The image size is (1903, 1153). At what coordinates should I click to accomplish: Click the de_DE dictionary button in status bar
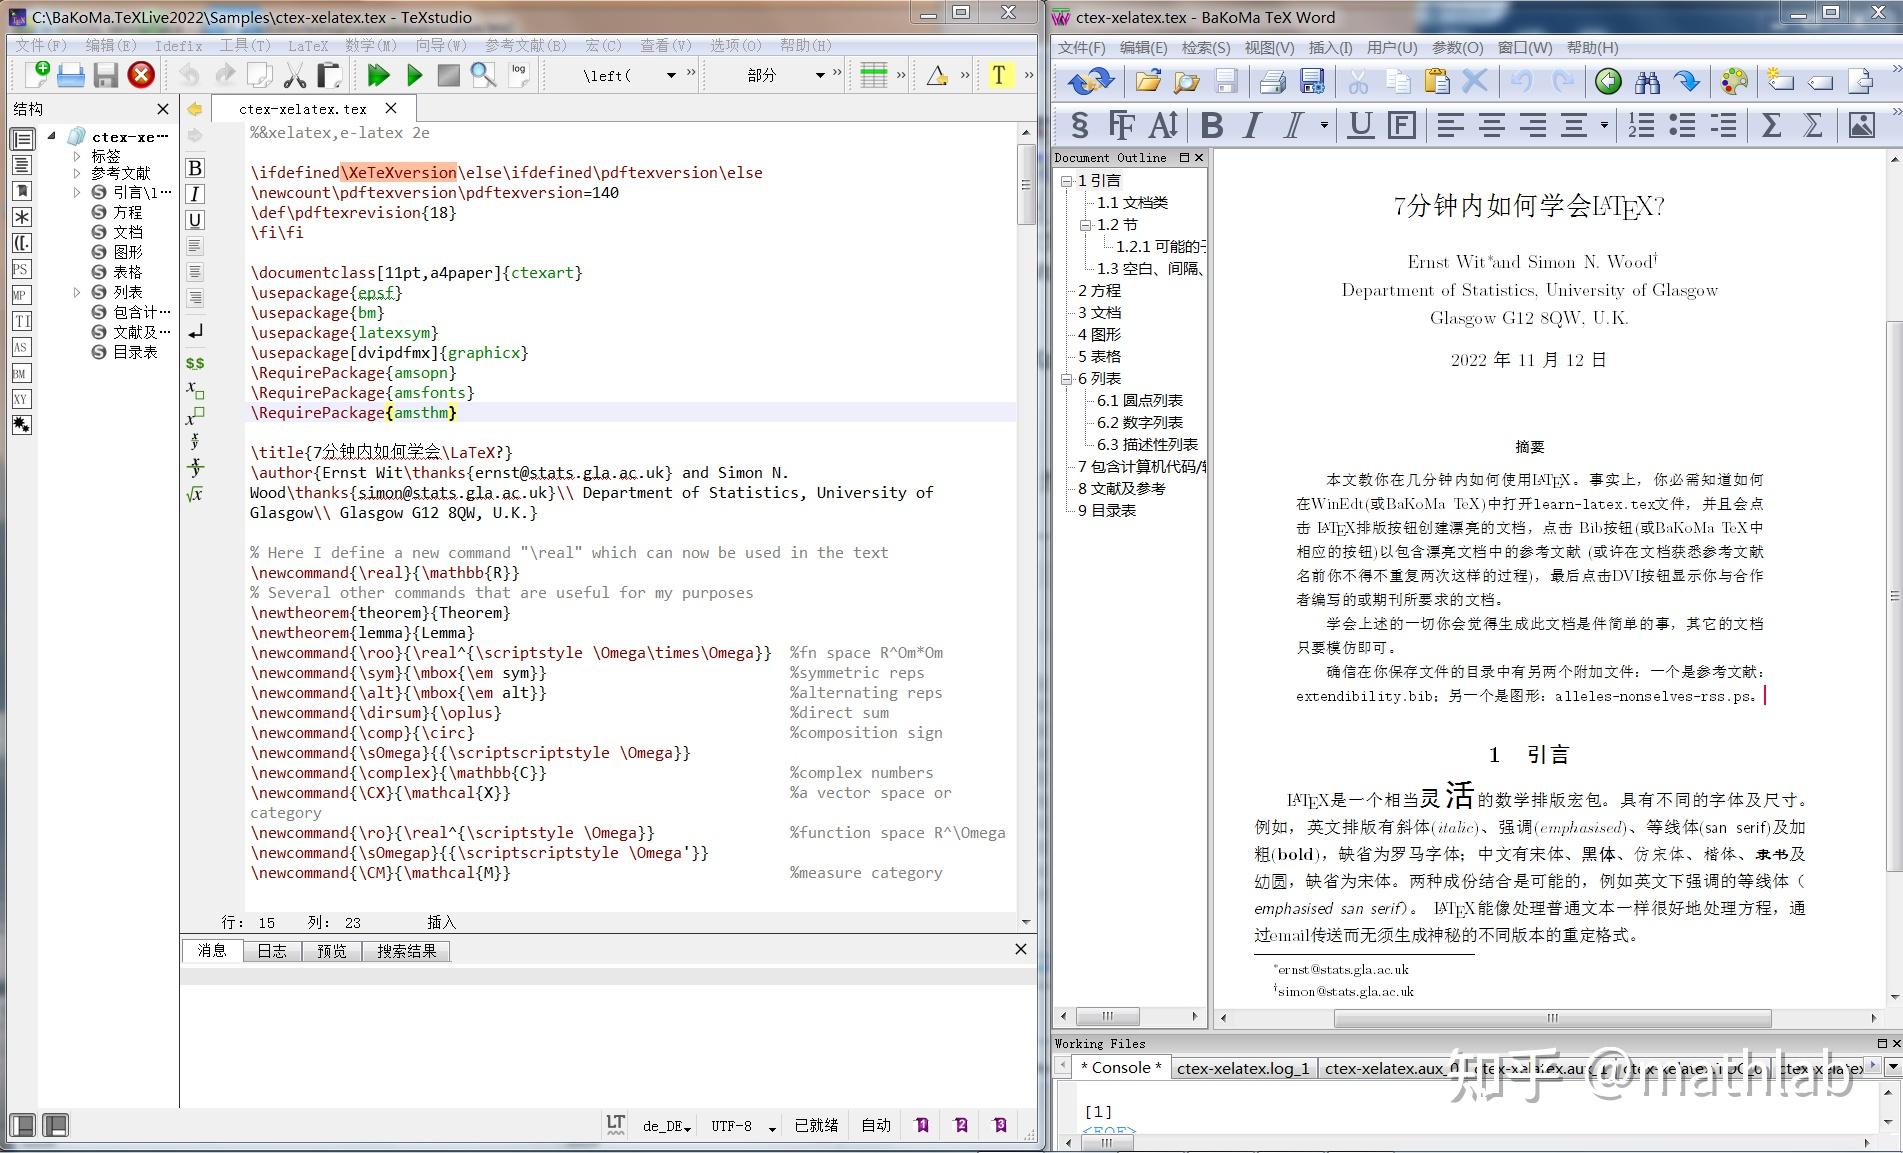tap(663, 1125)
